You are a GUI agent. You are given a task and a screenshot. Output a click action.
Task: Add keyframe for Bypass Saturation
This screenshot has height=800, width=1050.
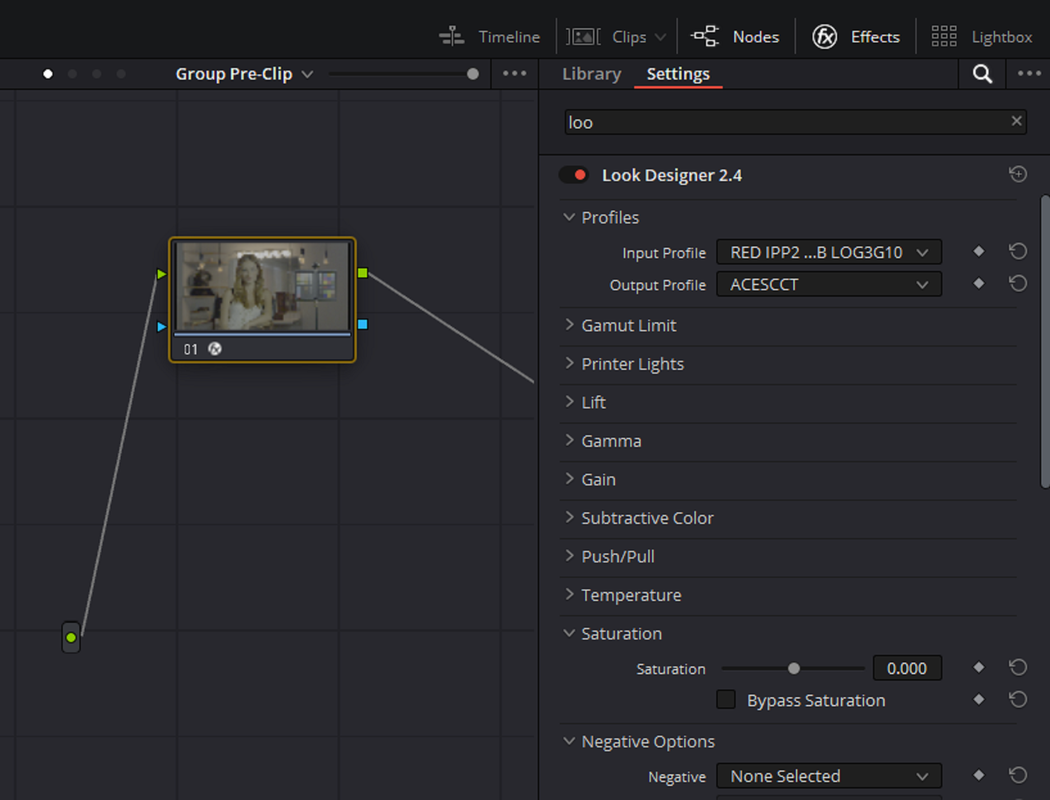(979, 699)
